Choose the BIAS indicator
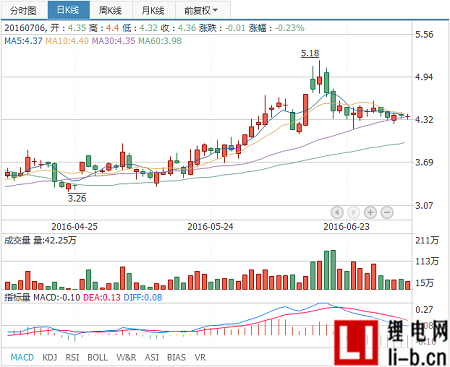450x367 pixels. pyautogui.click(x=176, y=357)
